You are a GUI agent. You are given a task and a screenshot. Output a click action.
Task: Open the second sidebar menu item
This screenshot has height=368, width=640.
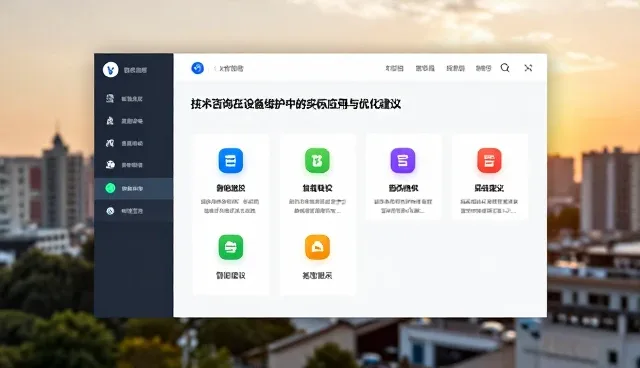tap(133, 121)
